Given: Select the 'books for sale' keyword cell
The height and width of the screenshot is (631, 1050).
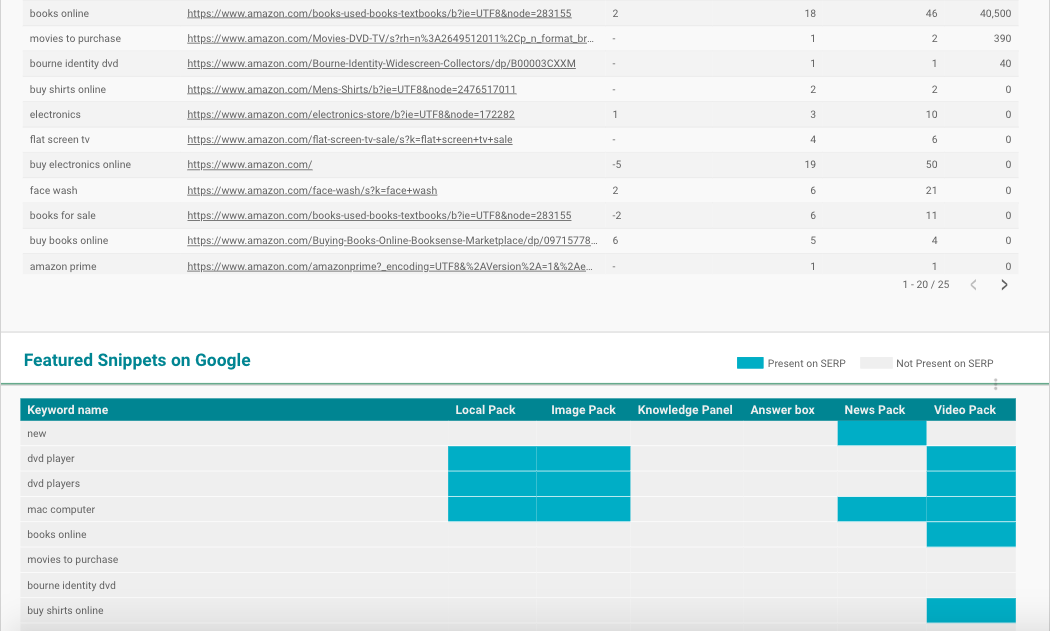Looking at the screenshot, I should coord(62,216).
